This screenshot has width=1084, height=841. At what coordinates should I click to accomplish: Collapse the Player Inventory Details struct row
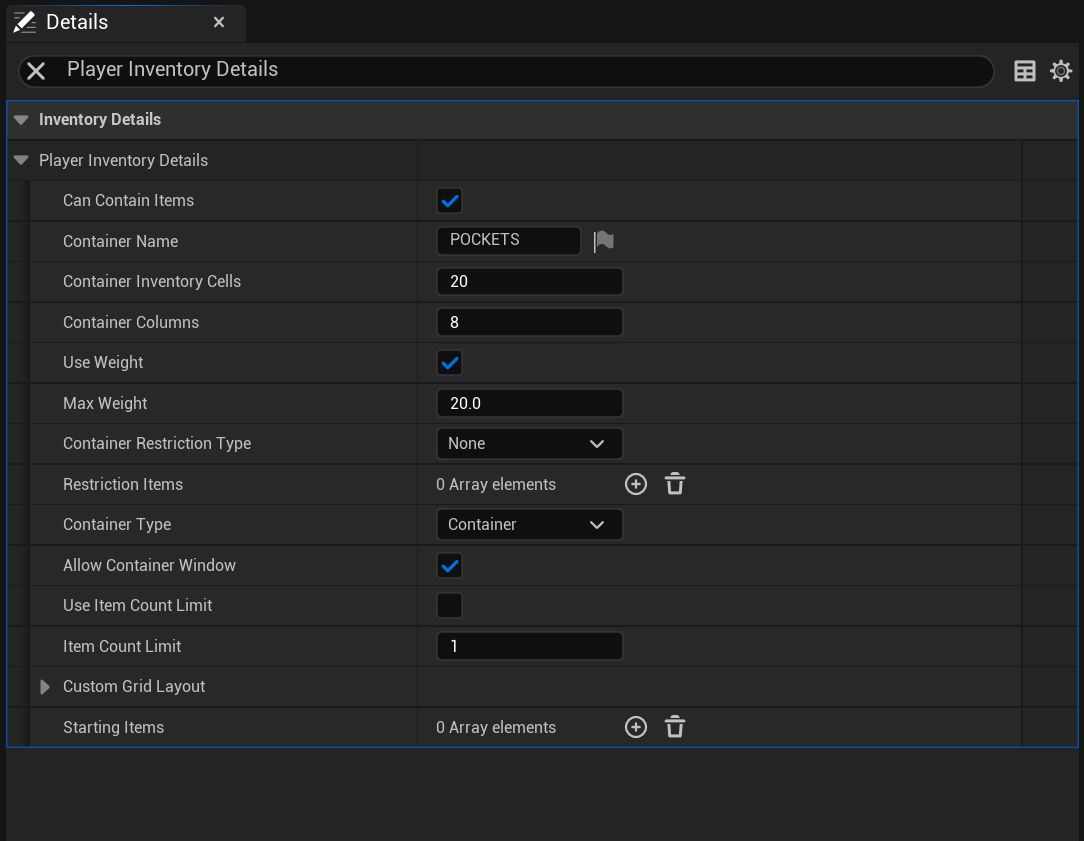[21, 160]
